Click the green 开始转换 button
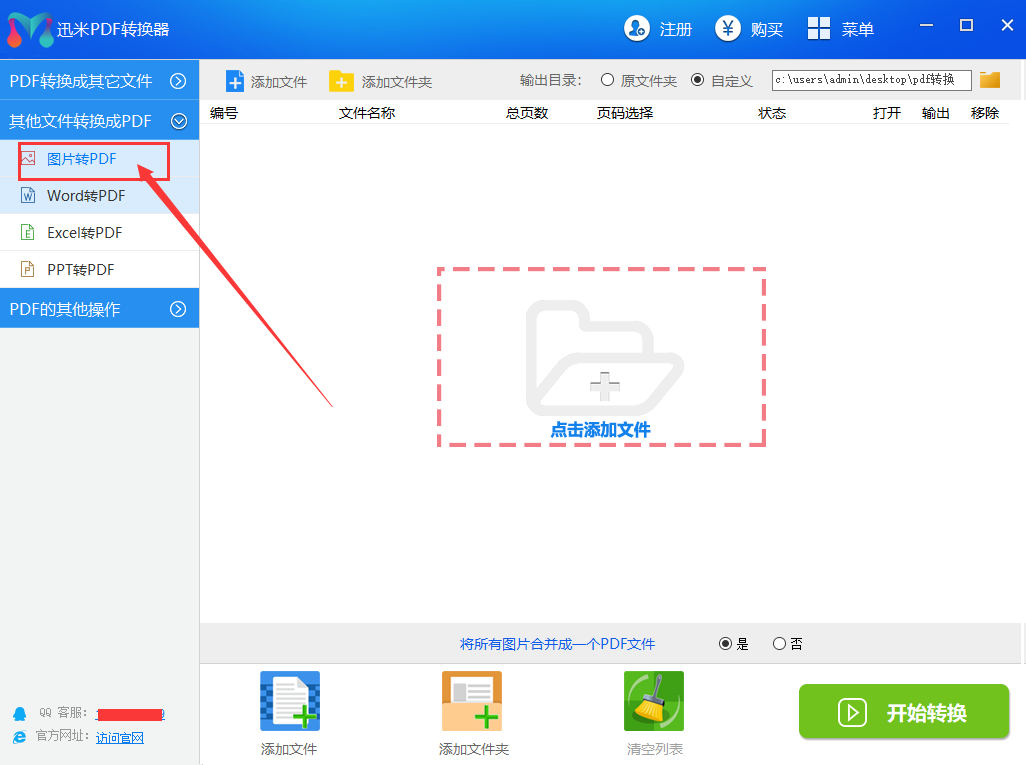 904,712
